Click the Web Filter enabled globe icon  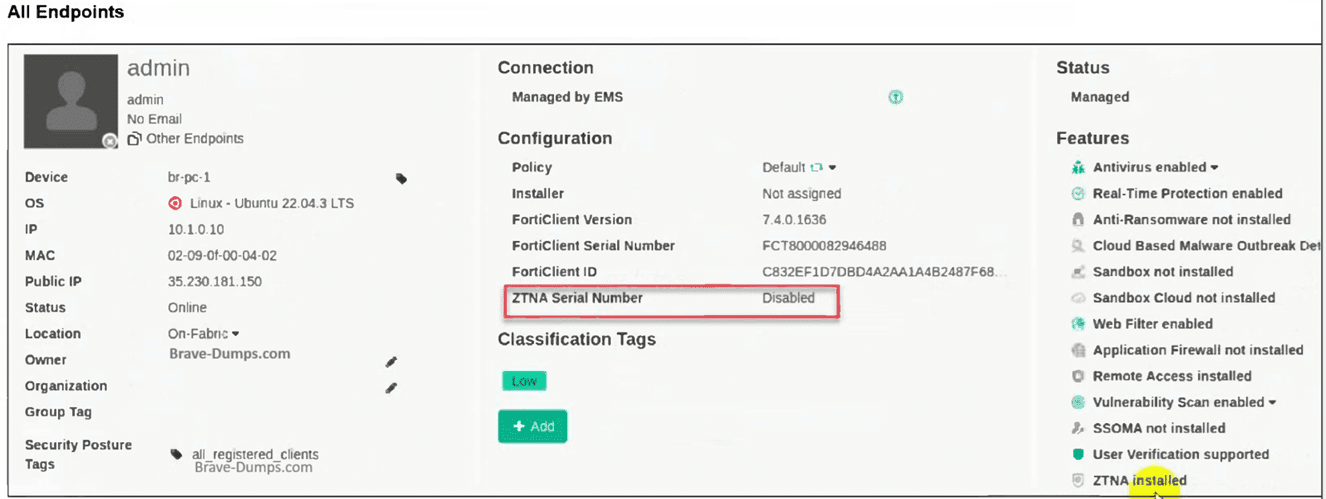1078,324
